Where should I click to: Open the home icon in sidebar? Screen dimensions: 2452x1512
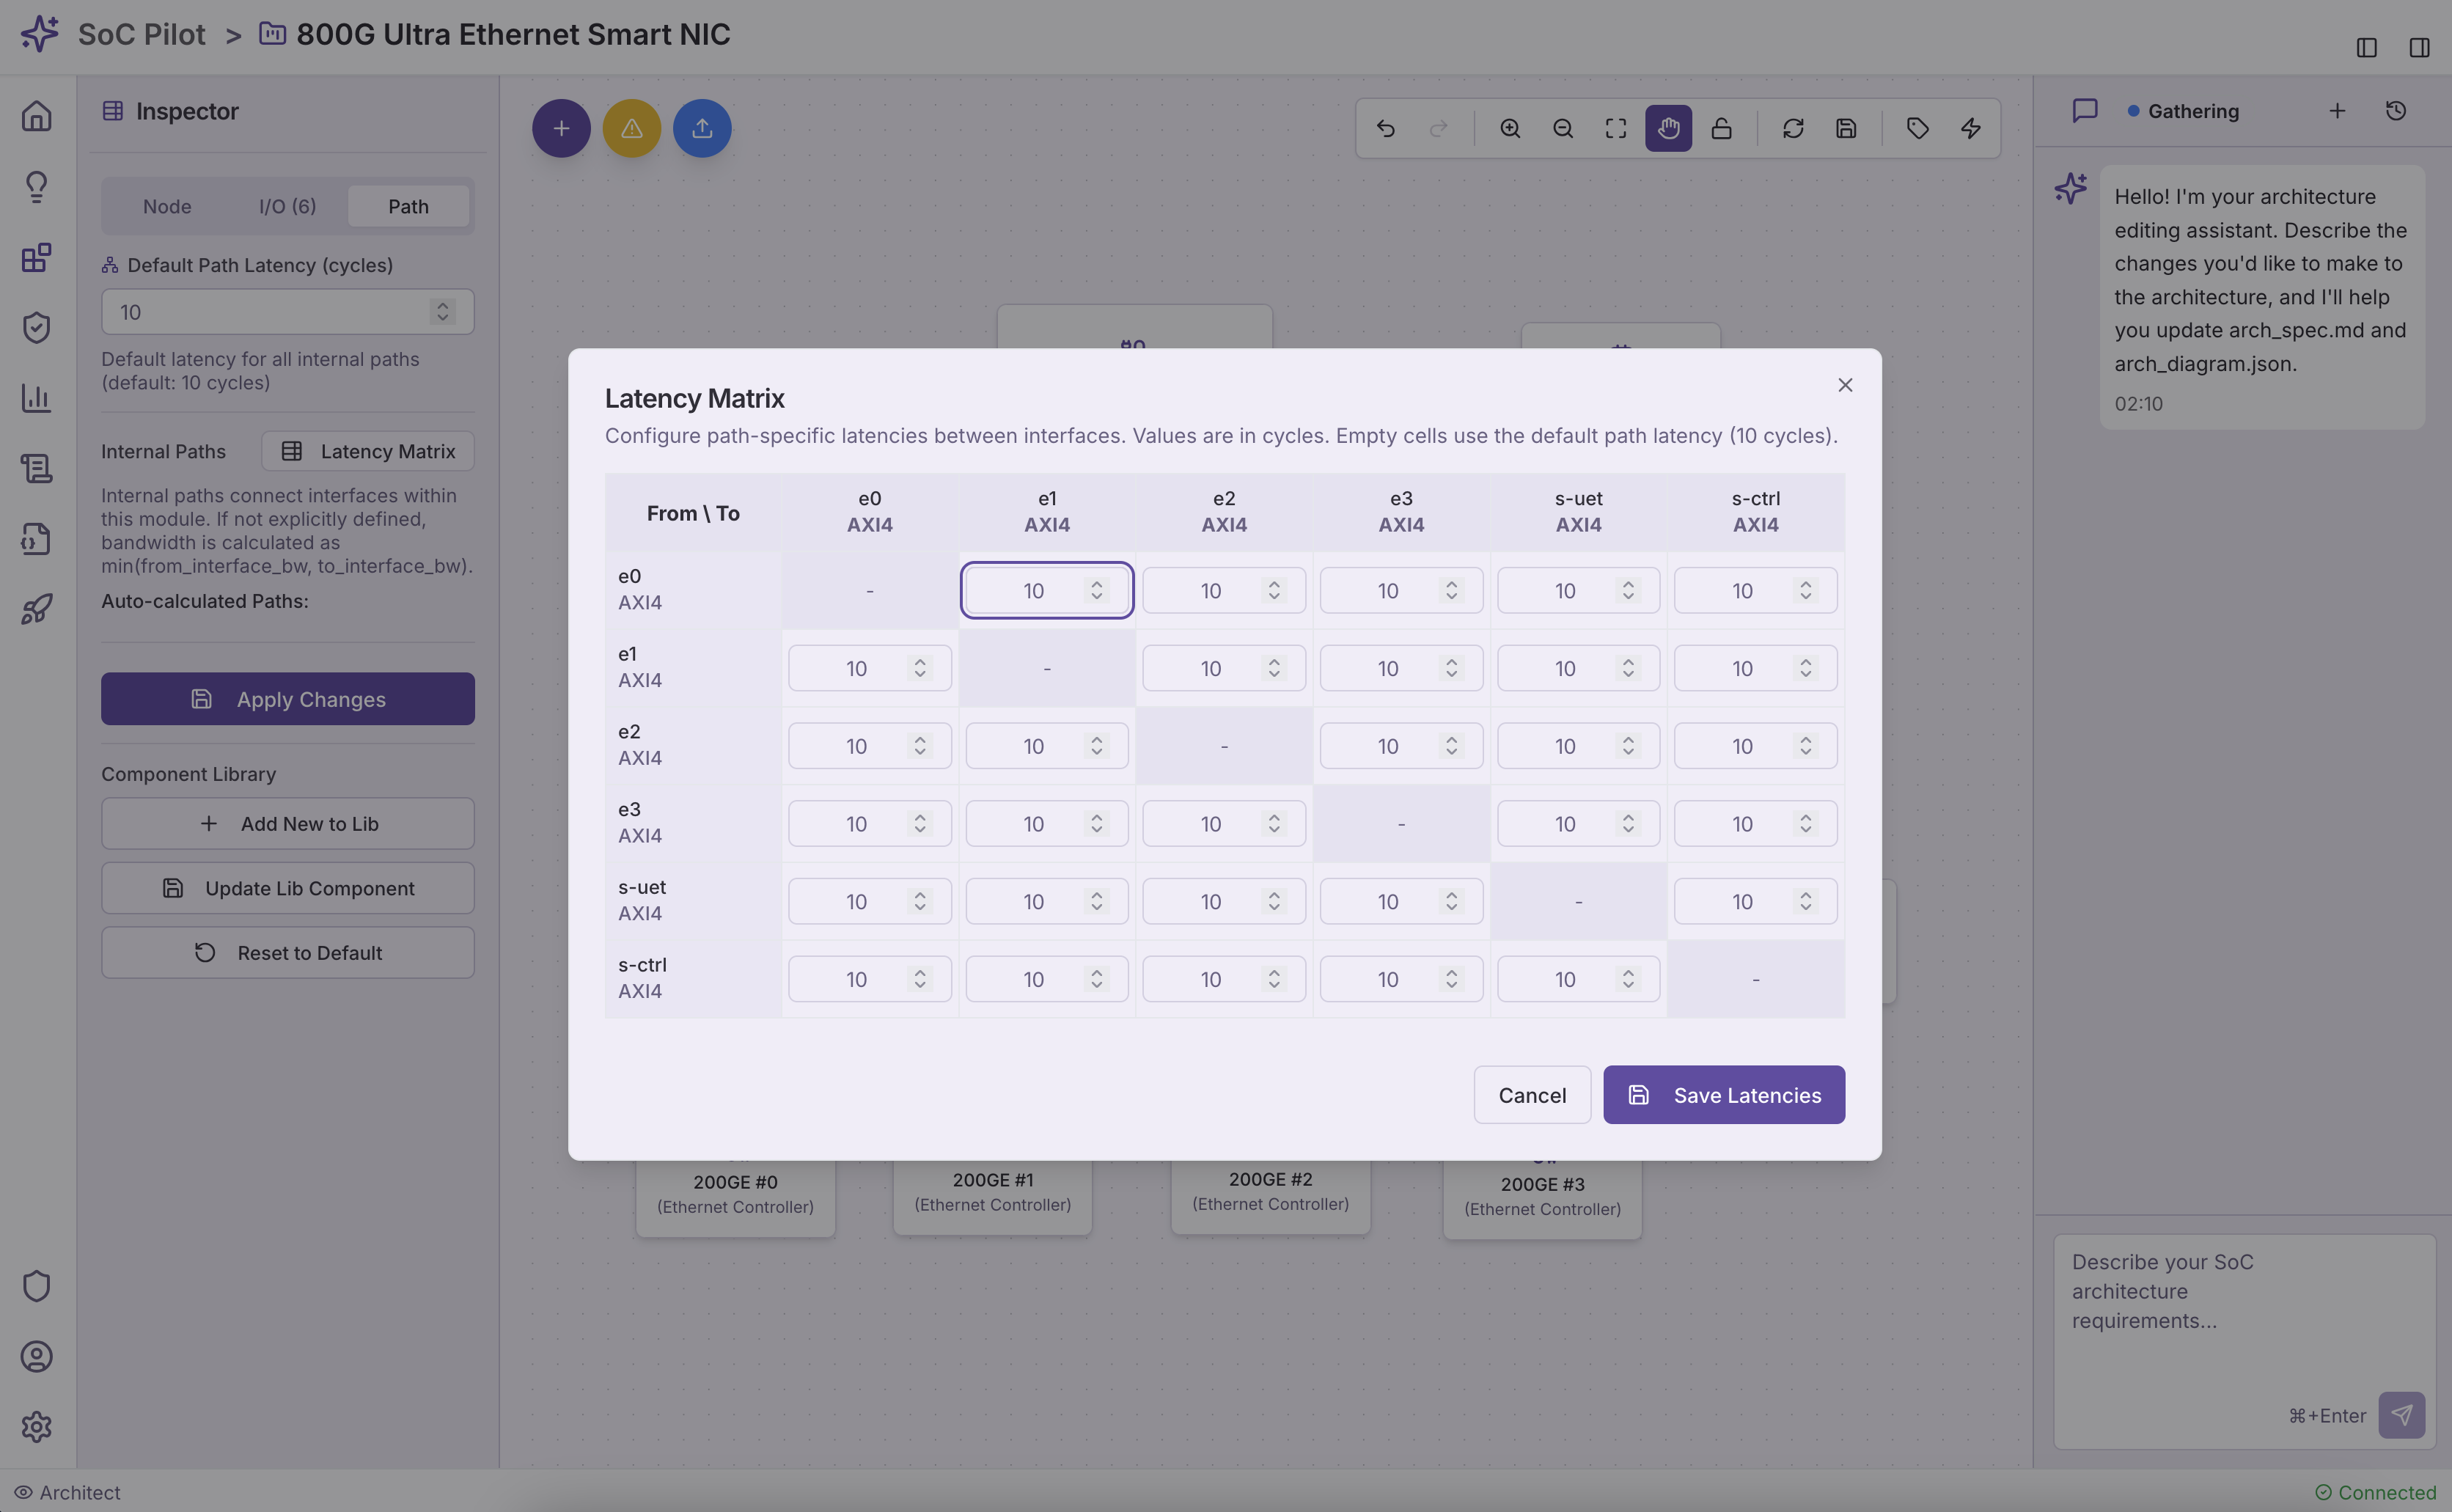click(x=37, y=116)
